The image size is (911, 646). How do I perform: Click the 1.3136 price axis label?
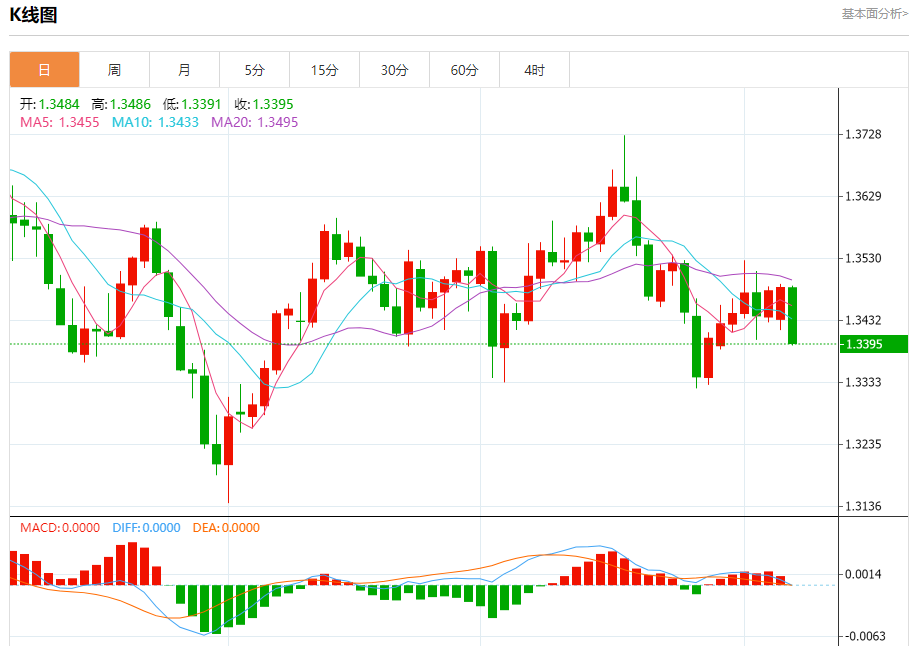coord(863,506)
